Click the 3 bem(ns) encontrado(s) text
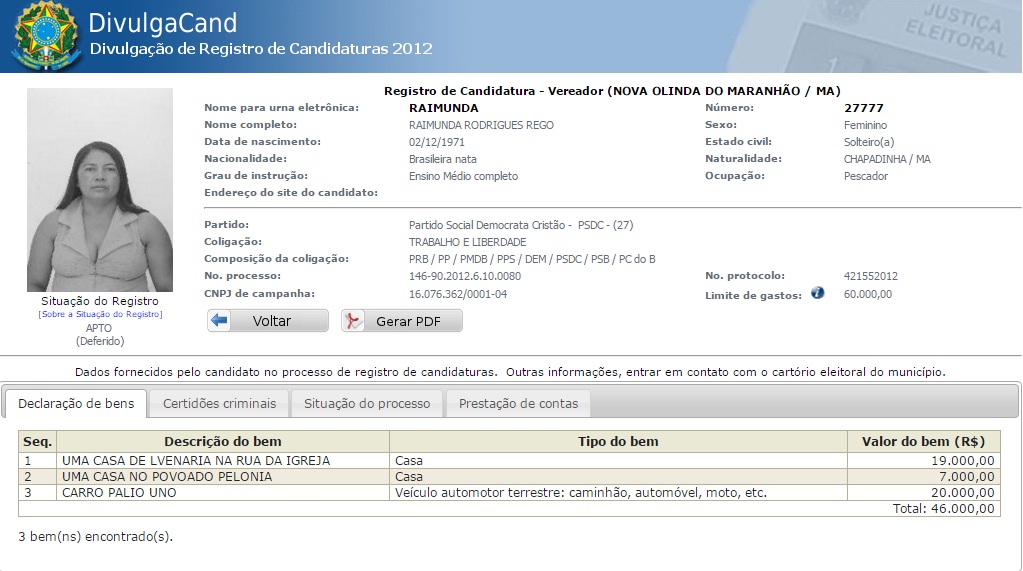This screenshot has height=571, width=1023. click(x=95, y=536)
